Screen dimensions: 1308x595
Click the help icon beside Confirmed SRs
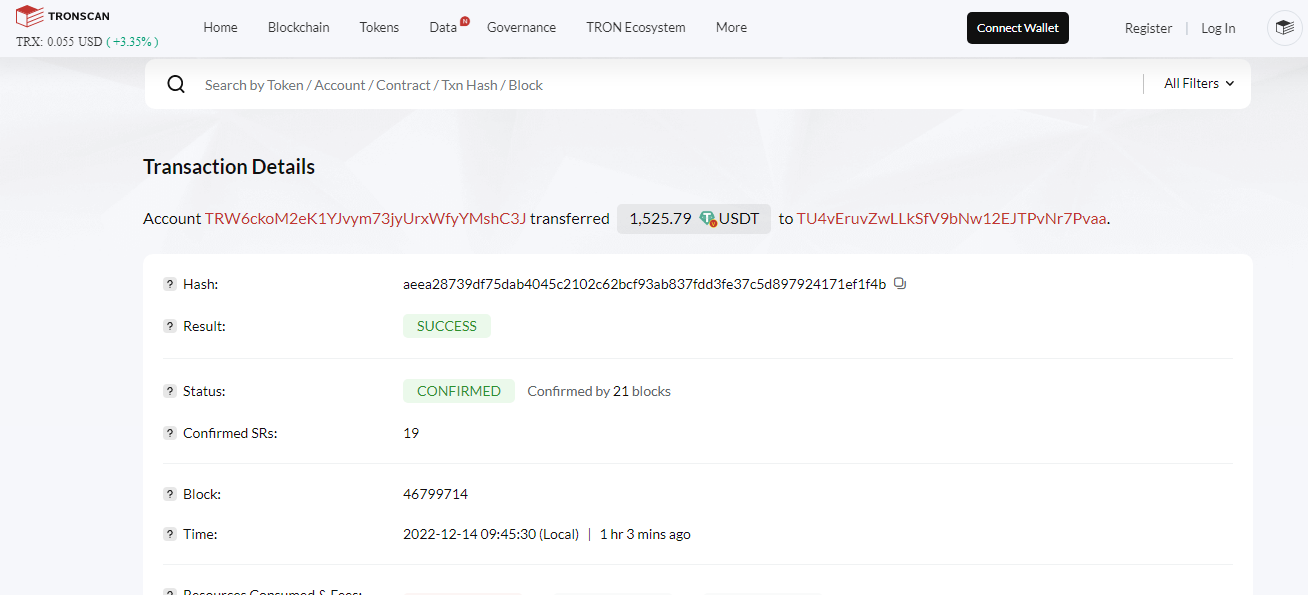pyautogui.click(x=170, y=433)
